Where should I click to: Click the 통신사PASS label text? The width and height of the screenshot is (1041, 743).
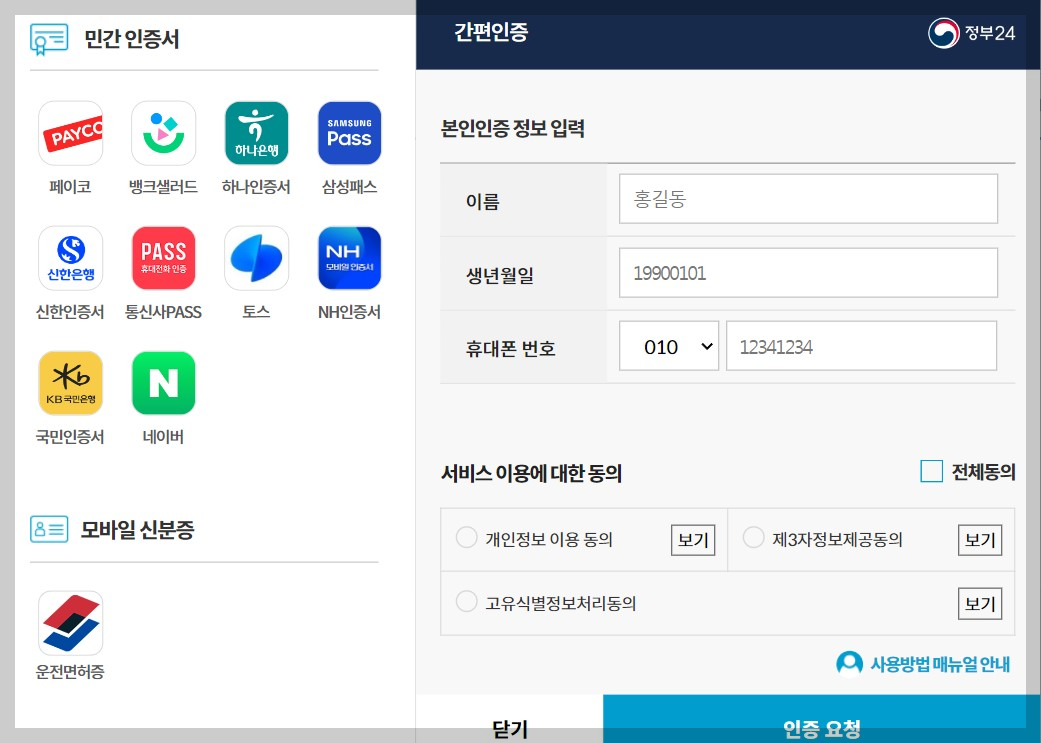click(x=163, y=311)
